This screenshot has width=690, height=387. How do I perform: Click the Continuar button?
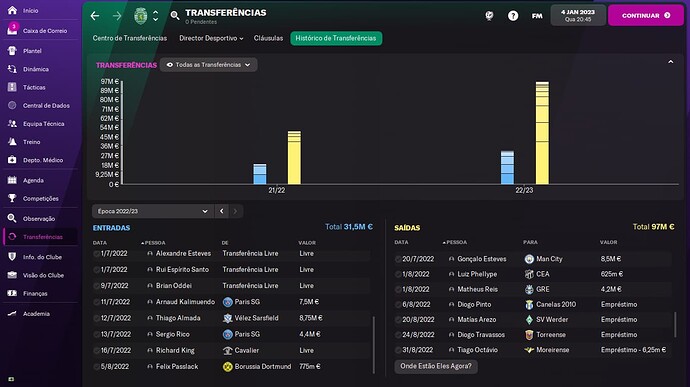click(646, 15)
